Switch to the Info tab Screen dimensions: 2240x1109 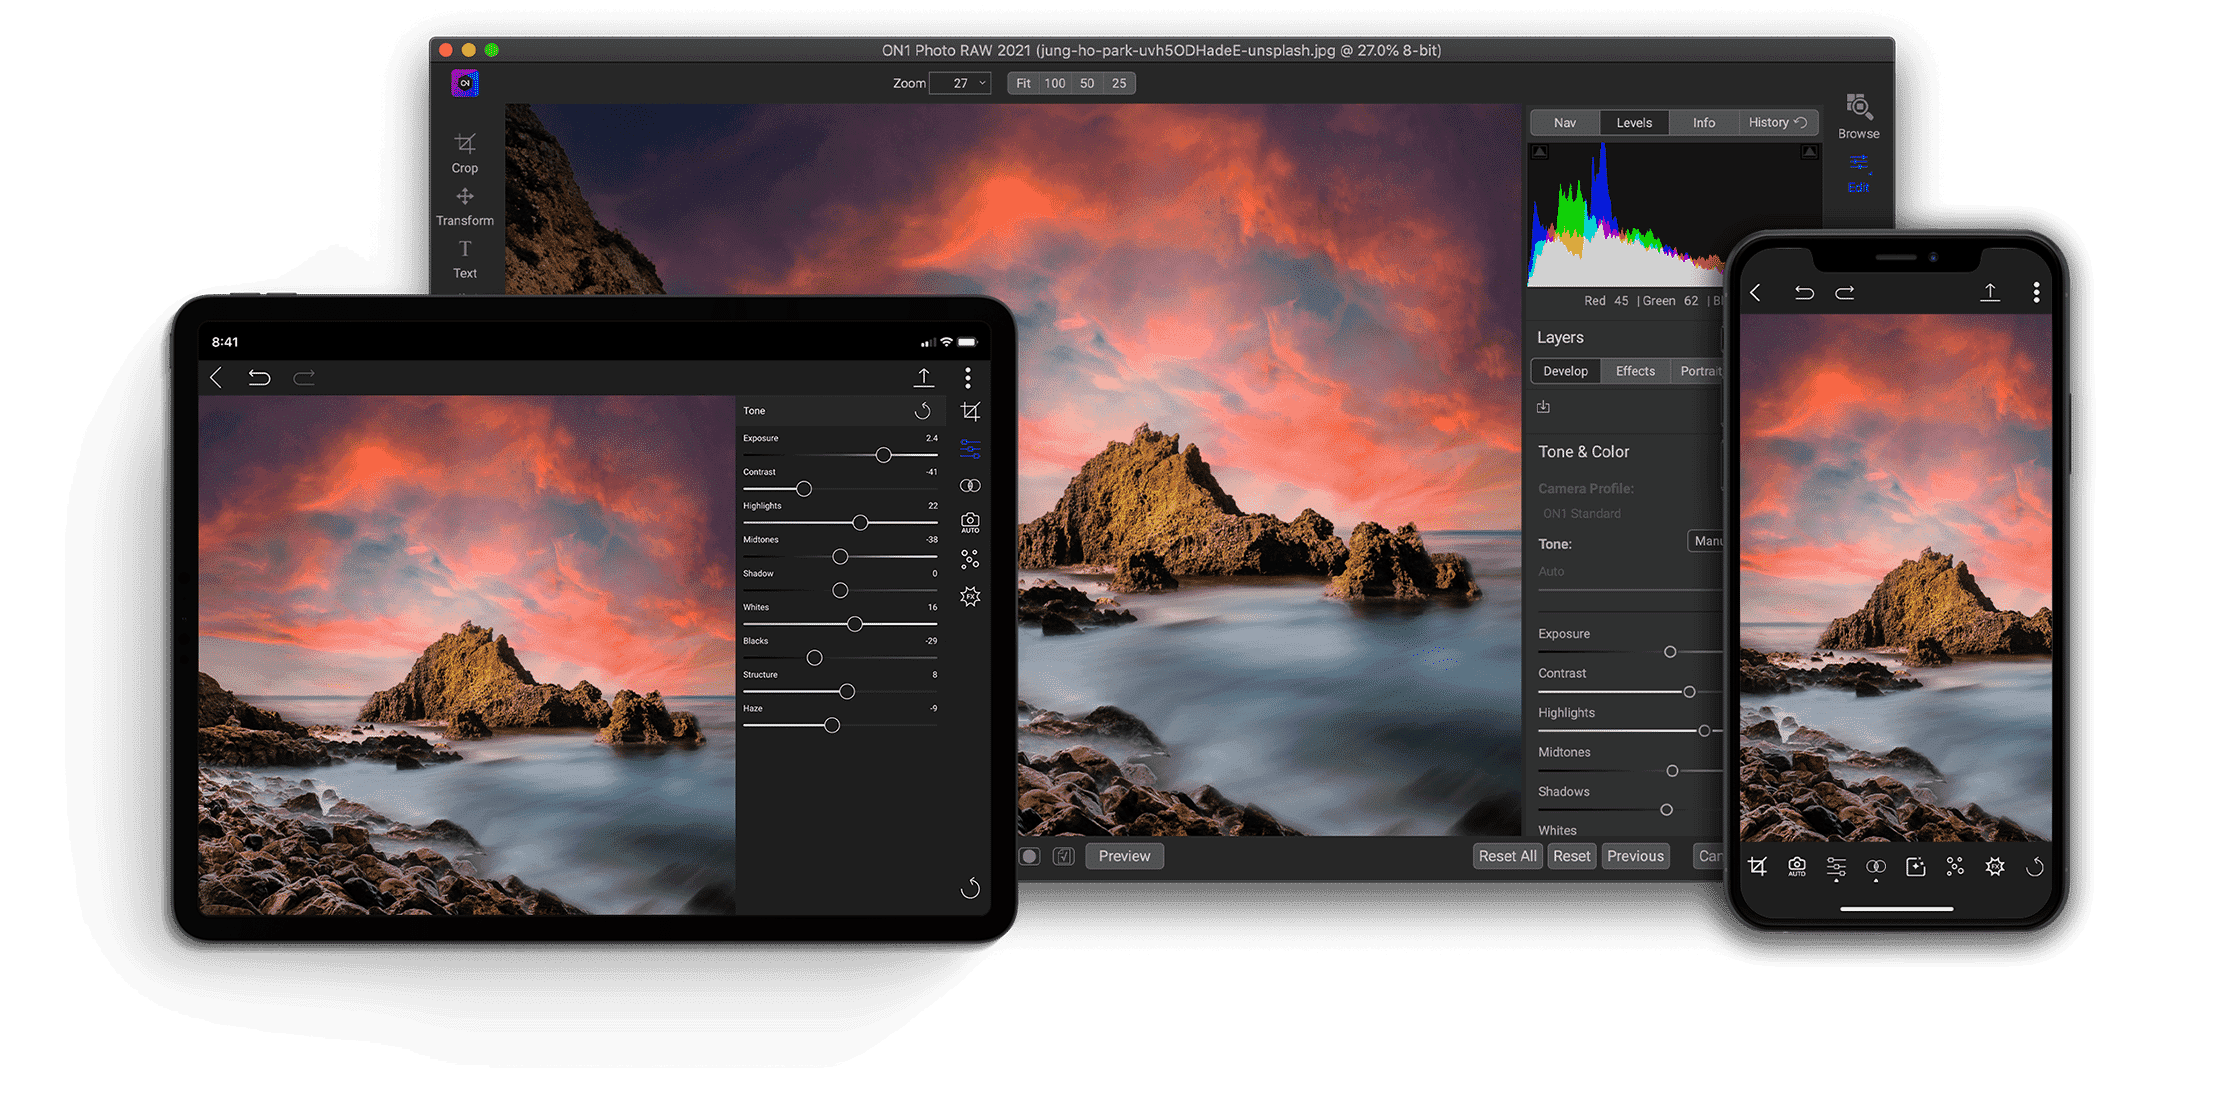coord(1704,123)
